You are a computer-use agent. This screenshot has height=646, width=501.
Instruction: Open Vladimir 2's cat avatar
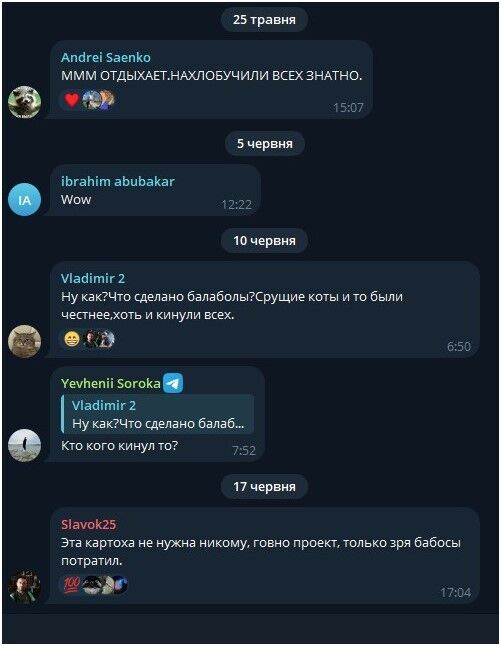[x=24, y=341]
